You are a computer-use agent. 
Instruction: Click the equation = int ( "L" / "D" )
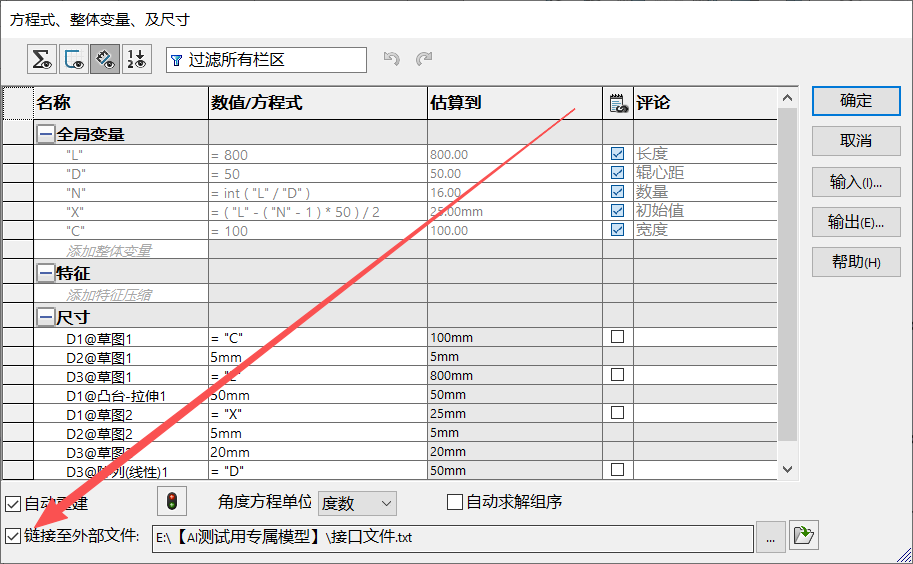point(260,193)
